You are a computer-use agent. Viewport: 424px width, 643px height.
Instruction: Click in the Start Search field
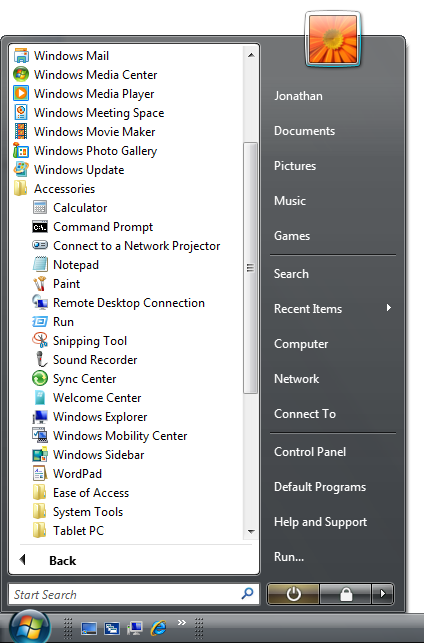click(134, 594)
